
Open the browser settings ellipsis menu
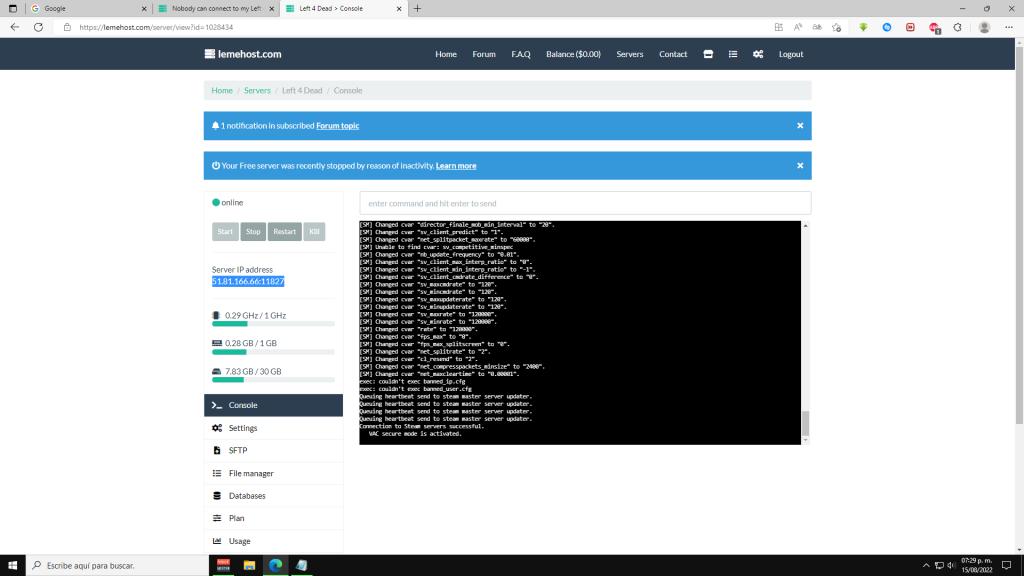coord(1009,27)
